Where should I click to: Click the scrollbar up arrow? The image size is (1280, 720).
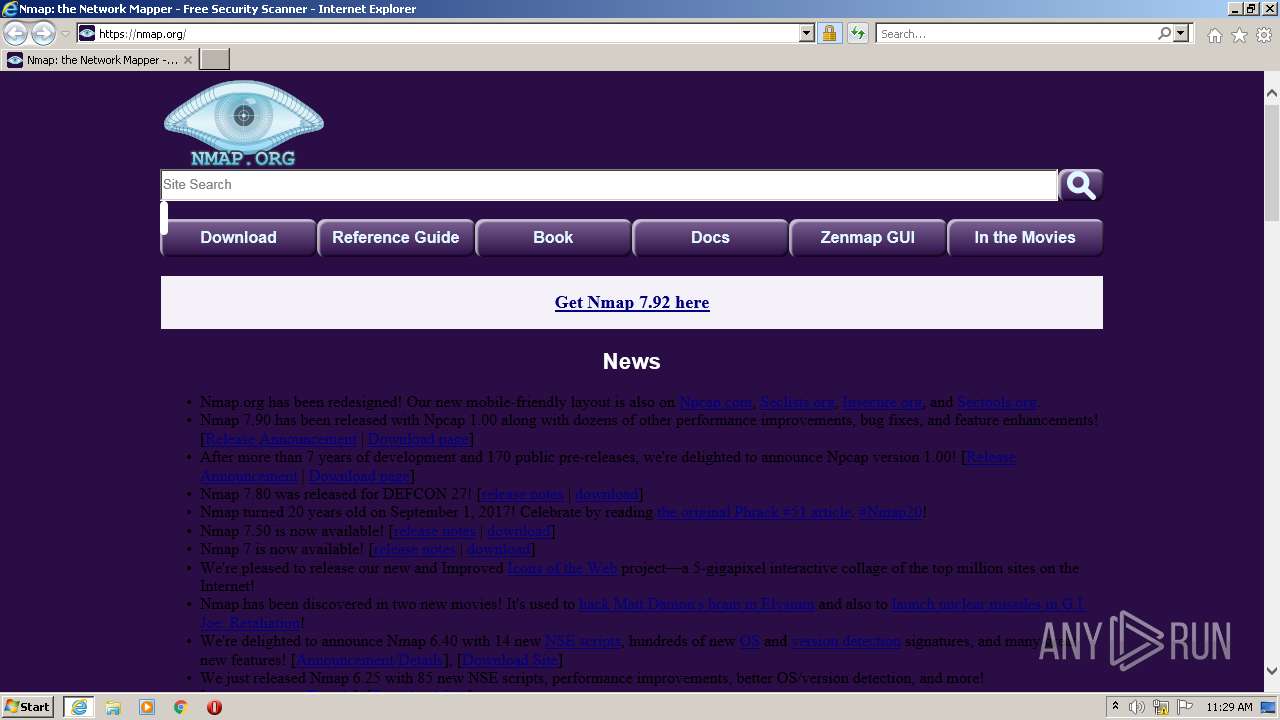click(x=1272, y=93)
